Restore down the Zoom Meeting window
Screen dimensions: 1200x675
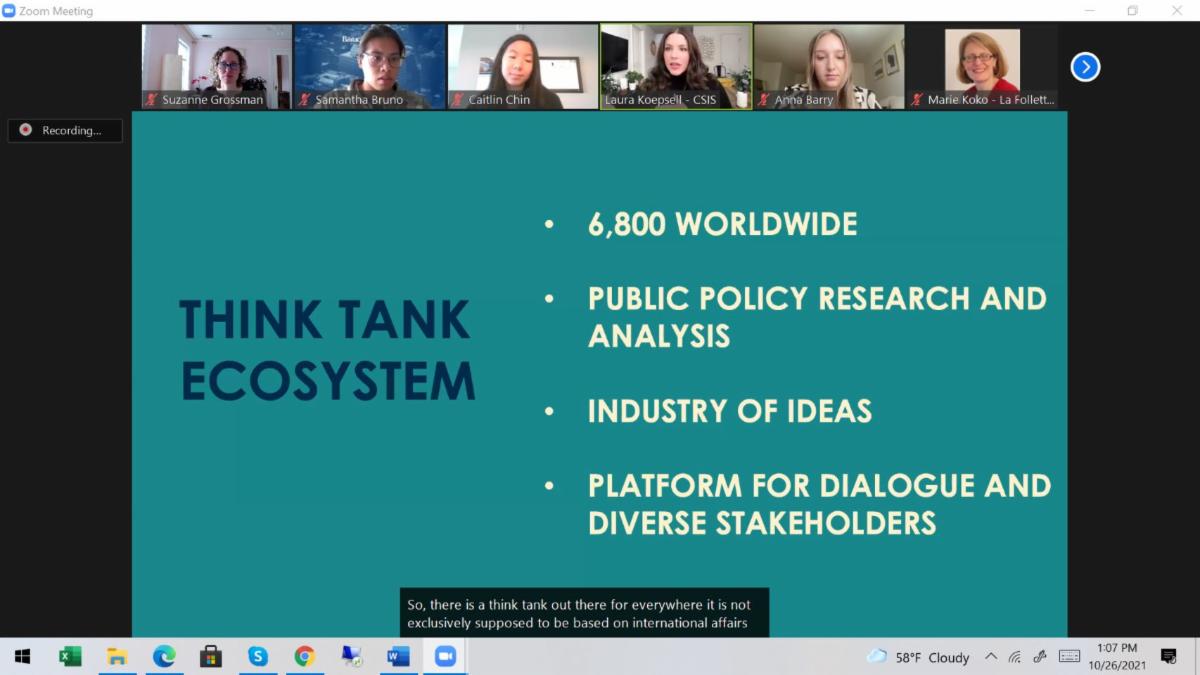coord(1132,11)
